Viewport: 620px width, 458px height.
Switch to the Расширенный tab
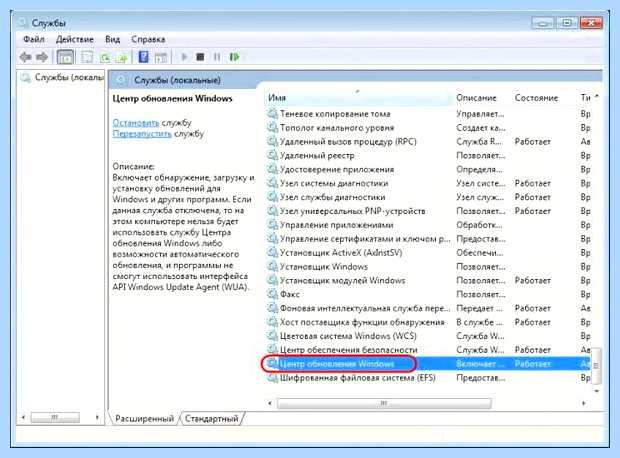[x=144, y=418]
